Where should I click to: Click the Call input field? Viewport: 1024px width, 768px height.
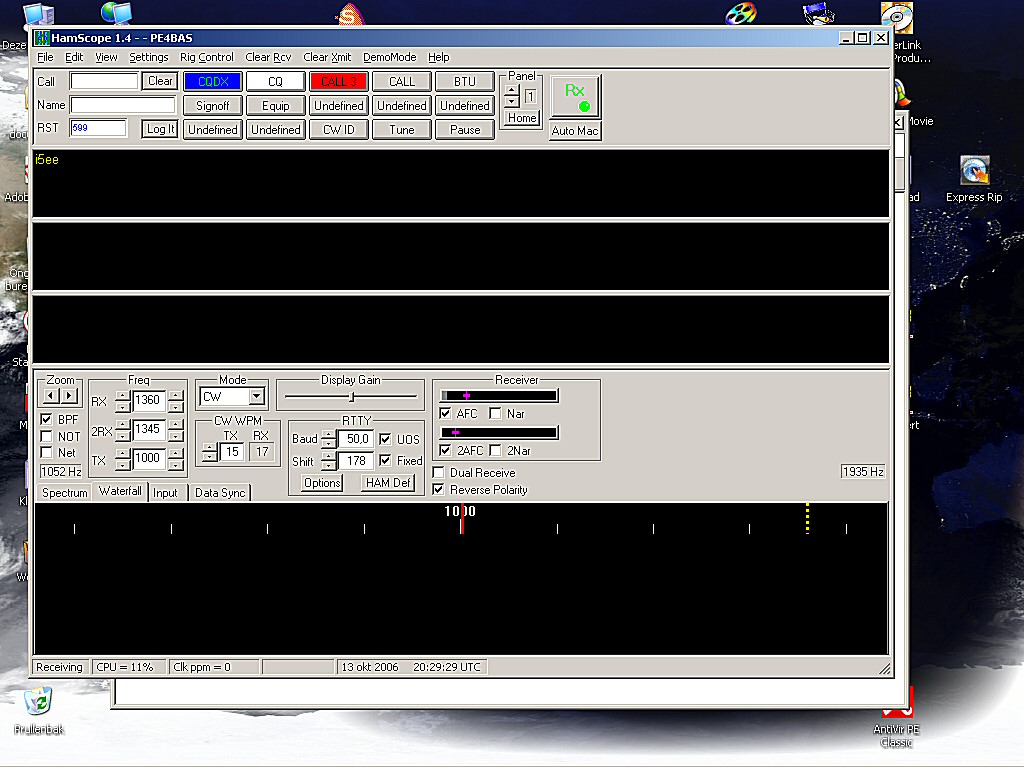click(x=104, y=82)
